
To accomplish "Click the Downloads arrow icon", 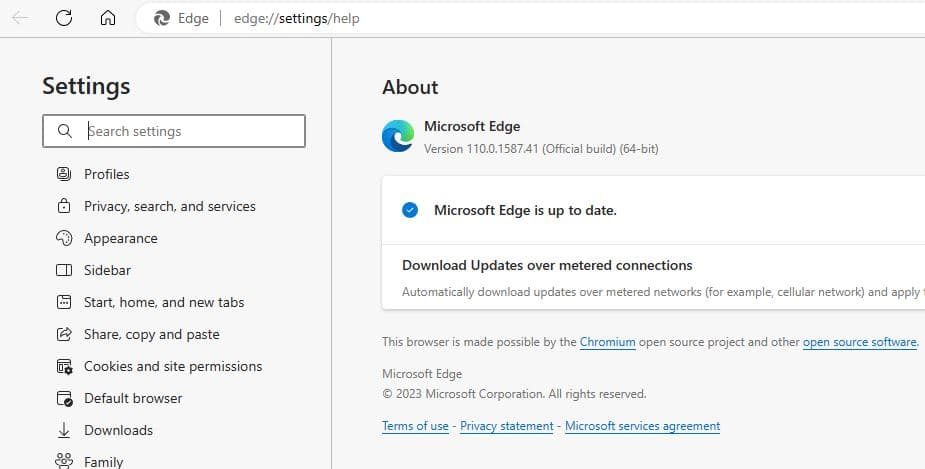I will pos(64,430).
